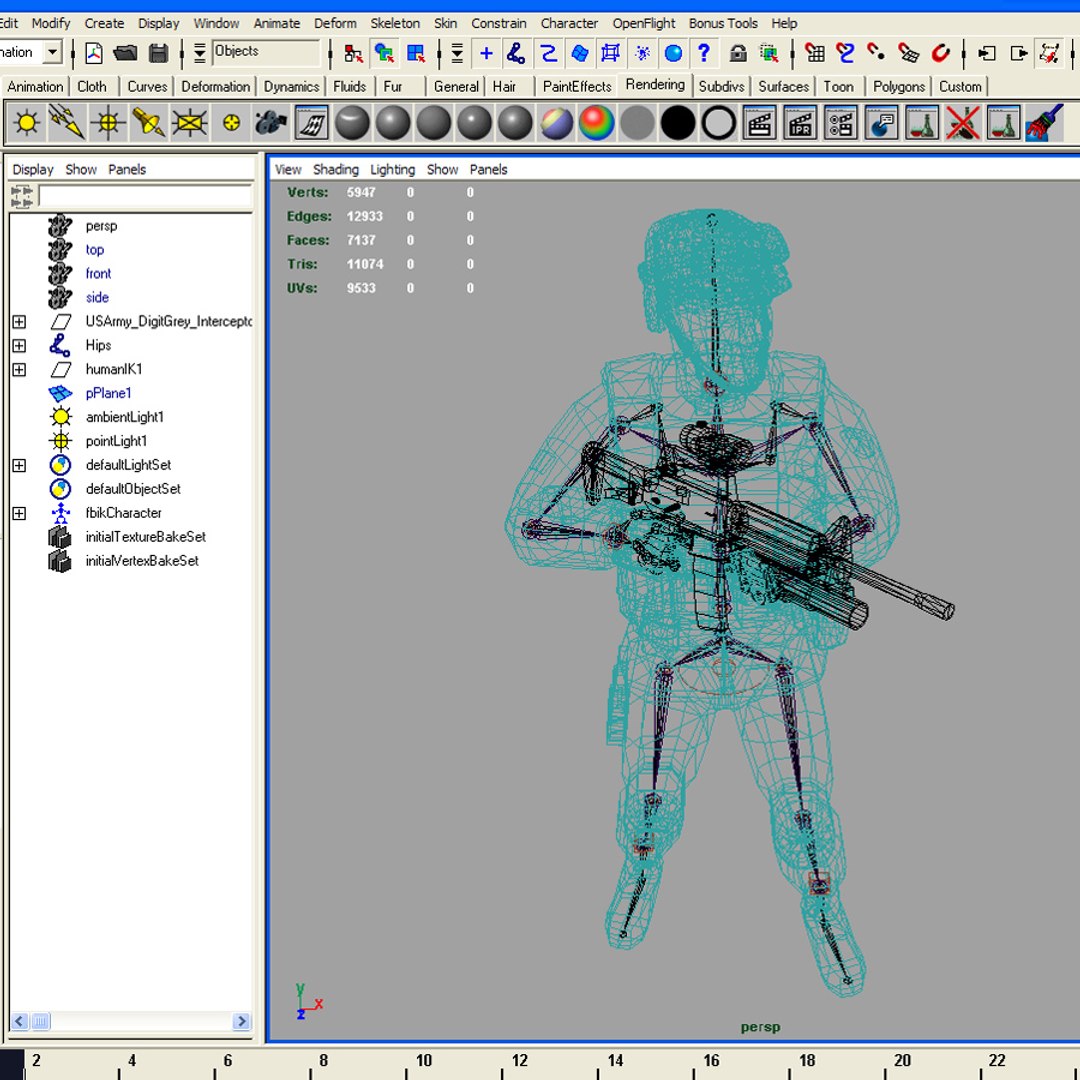
Task: Toggle the curves selection mask
Action: (548, 53)
